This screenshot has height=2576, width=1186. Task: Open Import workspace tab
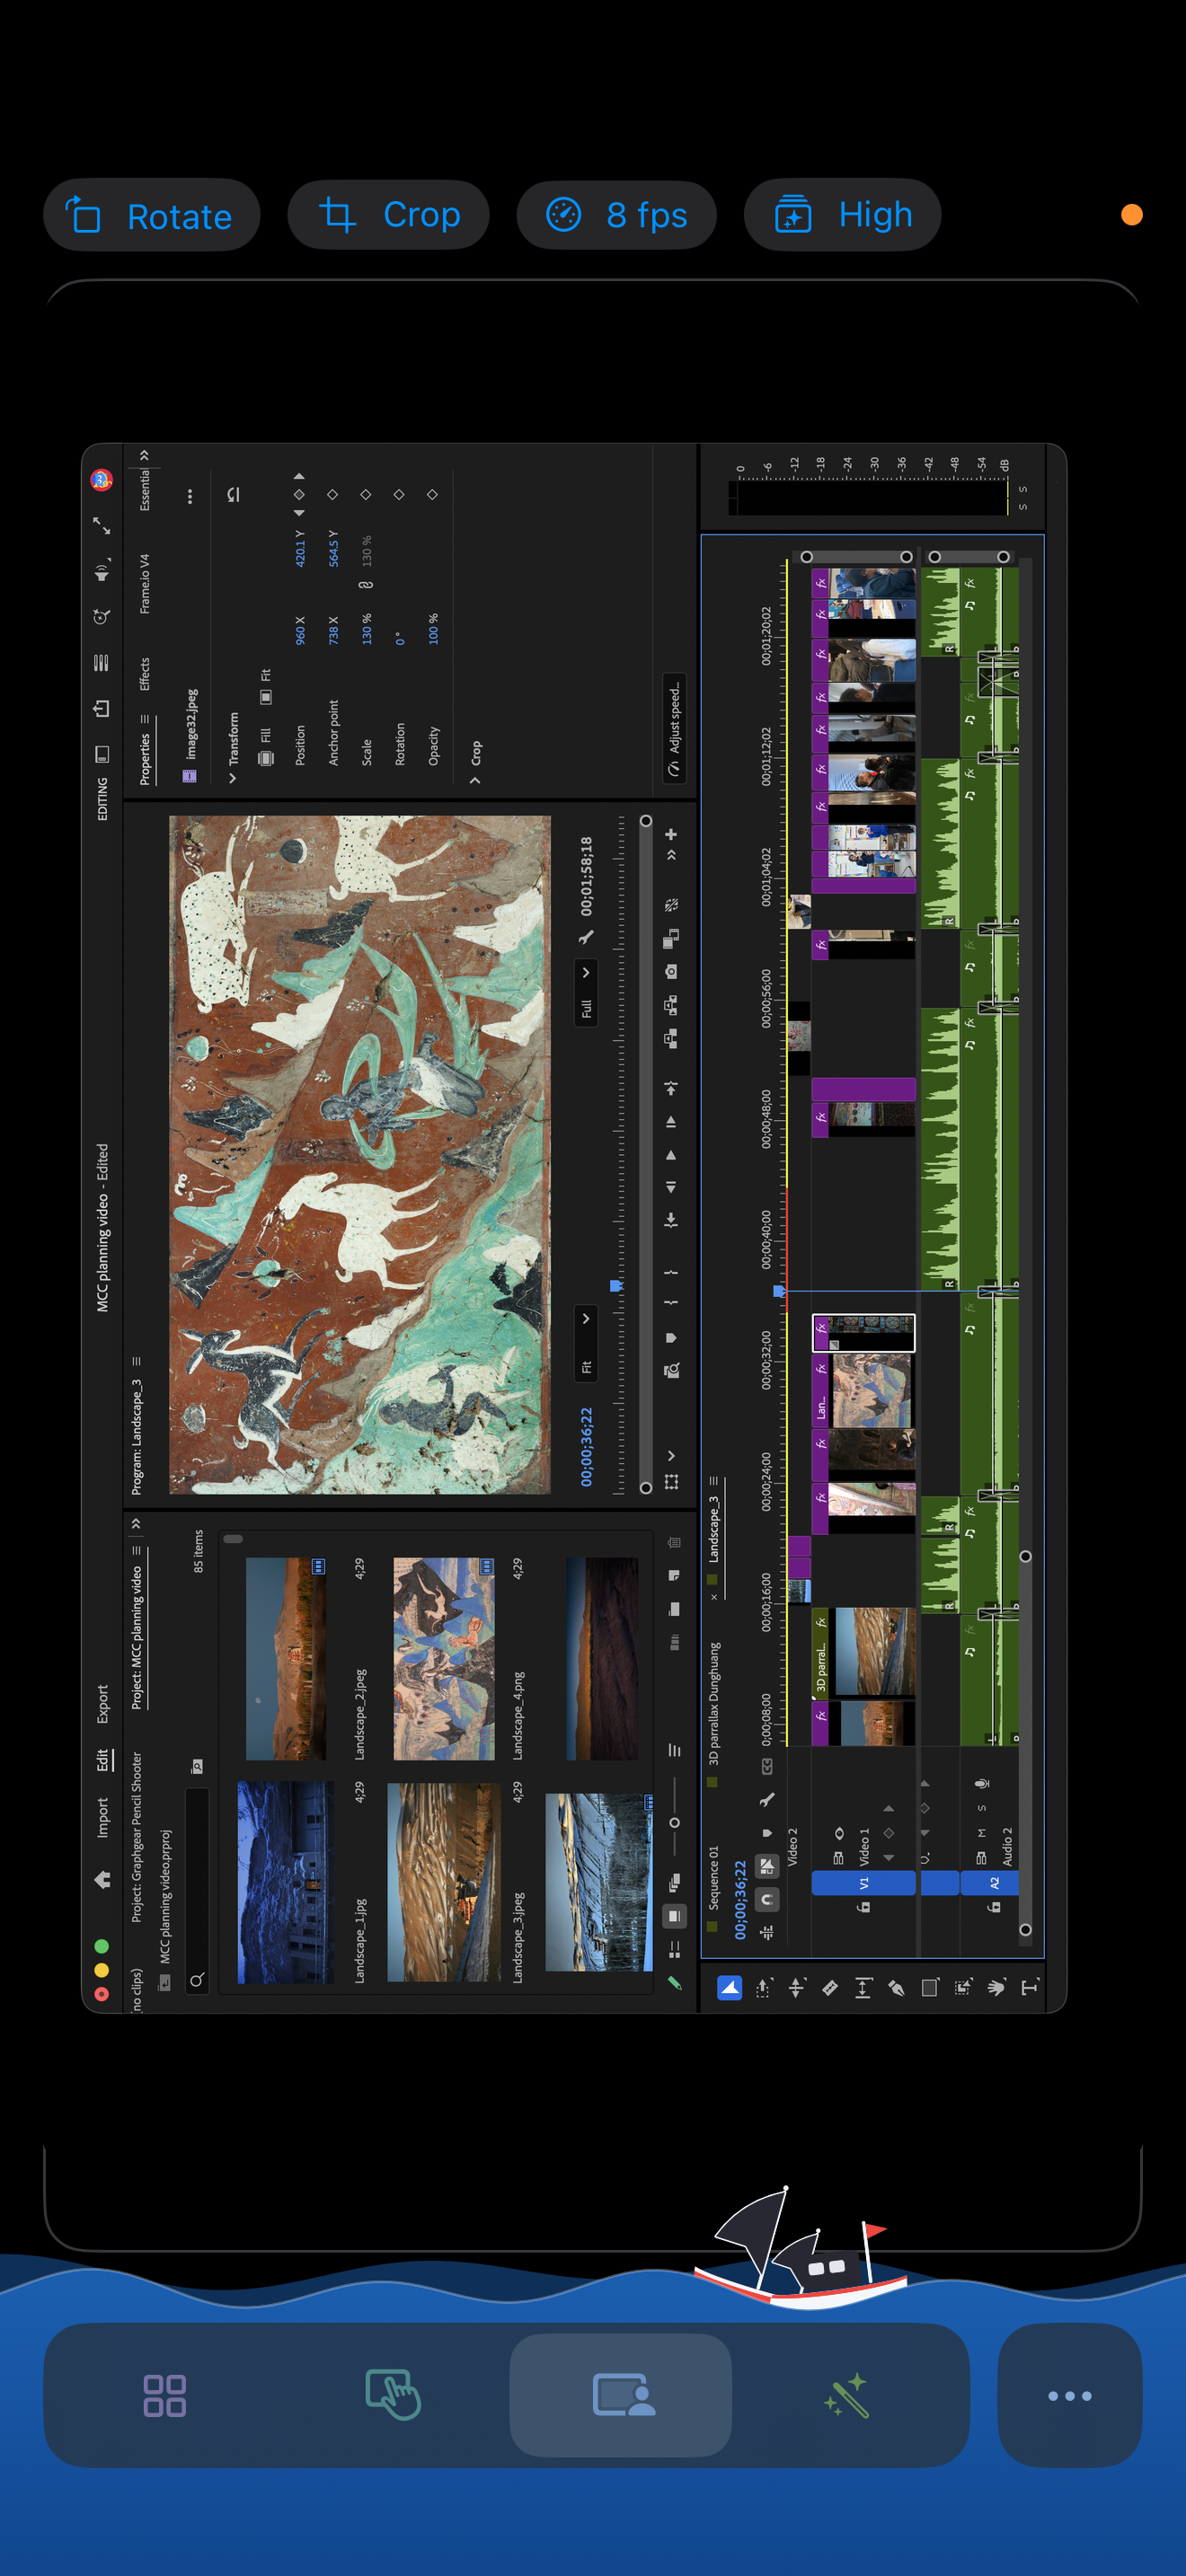click(102, 1818)
